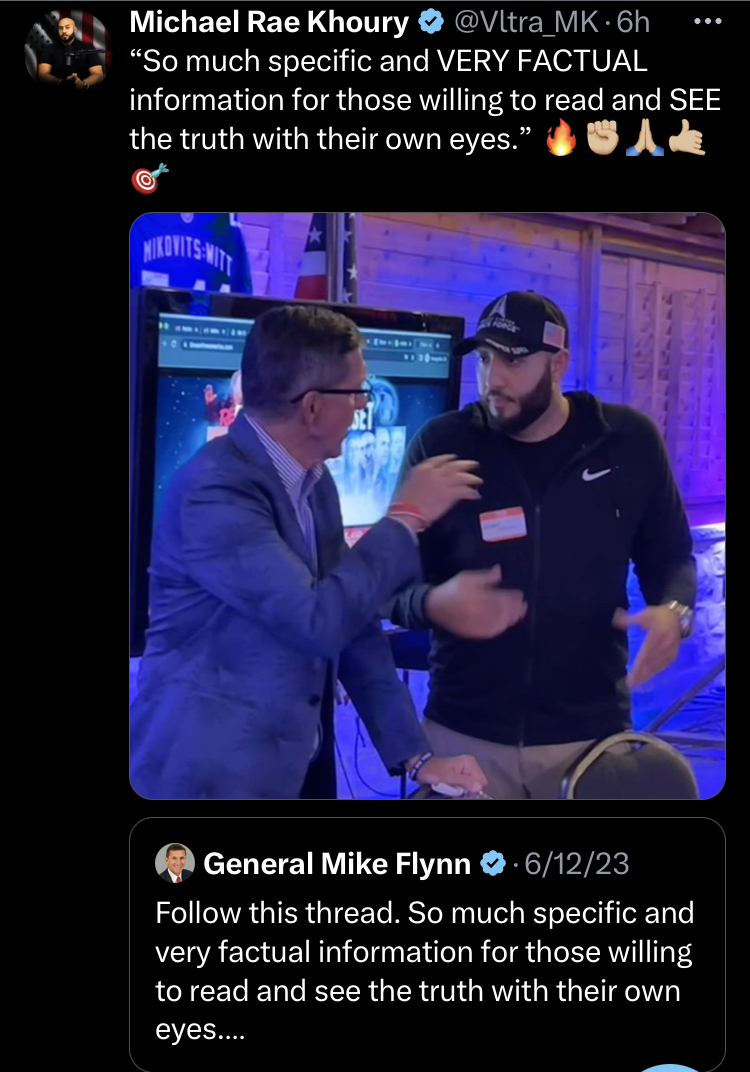Open the General Mike Flynn name link
The width and height of the screenshot is (750, 1072).
pyautogui.click(x=337, y=863)
